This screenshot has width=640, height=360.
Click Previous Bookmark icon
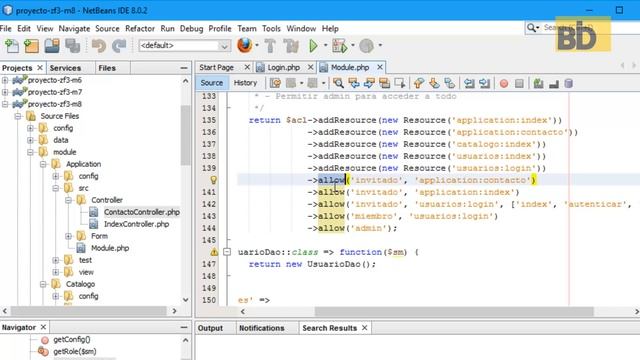point(418,83)
